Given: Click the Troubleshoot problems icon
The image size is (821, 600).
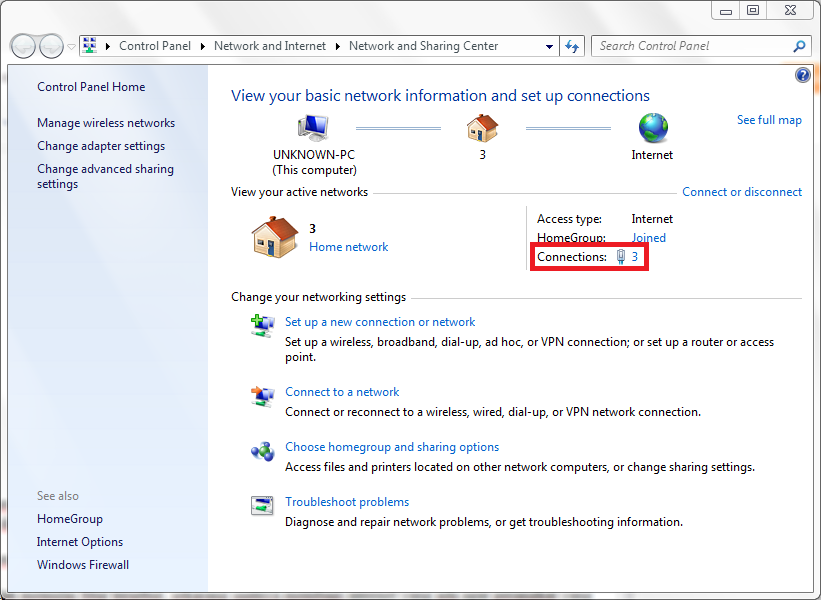Looking at the screenshot, I should click(262, 506).
